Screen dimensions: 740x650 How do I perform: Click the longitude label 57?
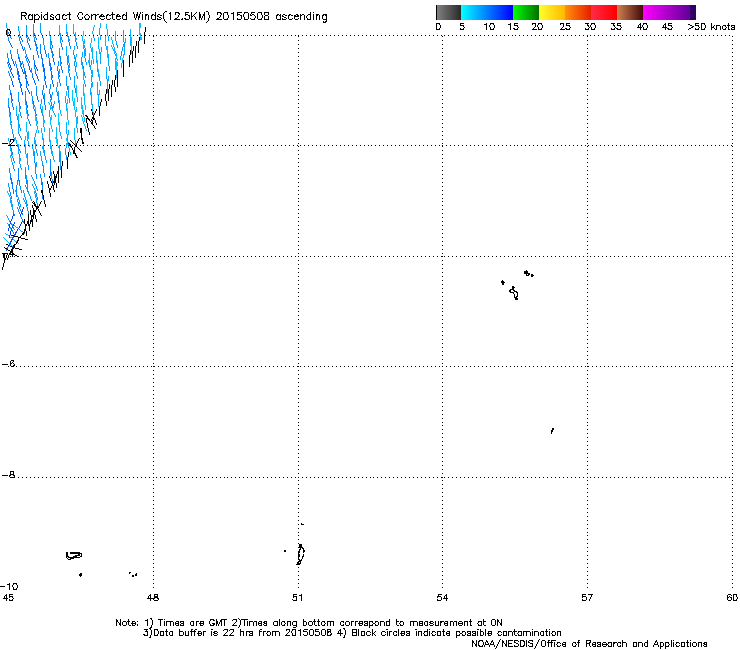[587, 598]
